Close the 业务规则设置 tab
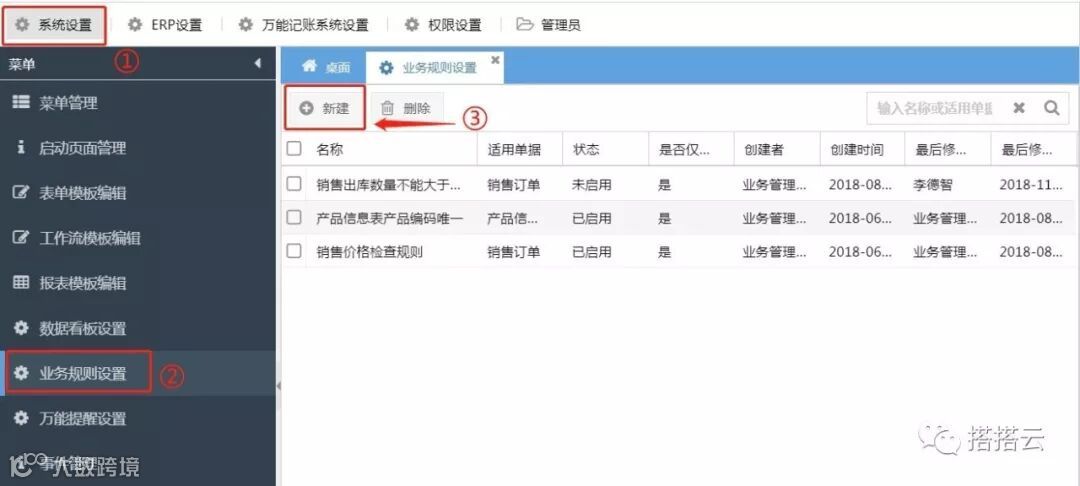Image resolution: width=1080 pixels, height=486 pixels. coord(495,61)
